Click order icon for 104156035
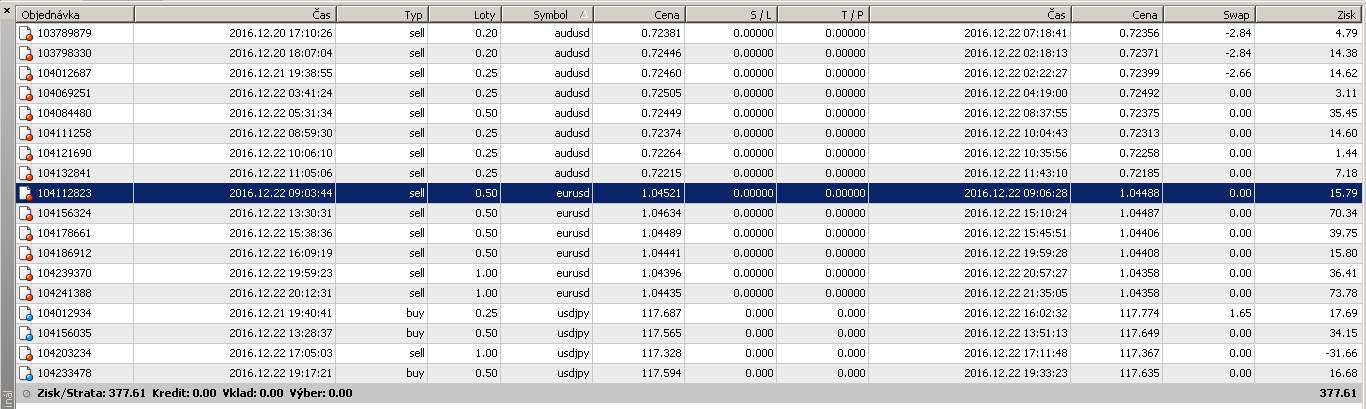1366x409 pixels. 26,333
